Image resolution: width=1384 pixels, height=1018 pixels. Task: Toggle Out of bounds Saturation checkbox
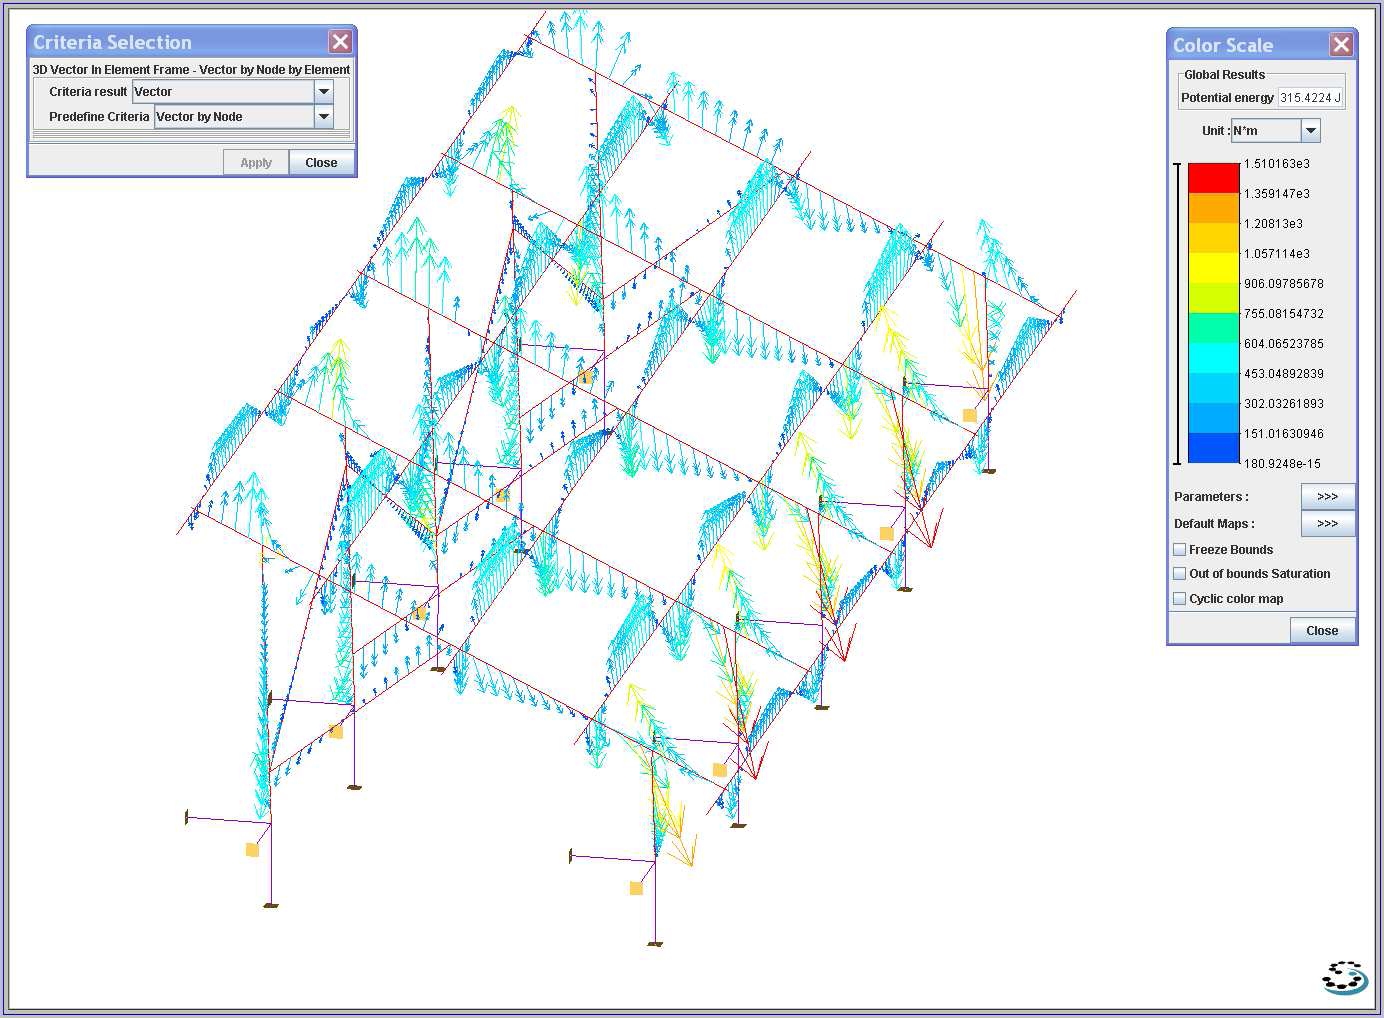point(1180,574)
